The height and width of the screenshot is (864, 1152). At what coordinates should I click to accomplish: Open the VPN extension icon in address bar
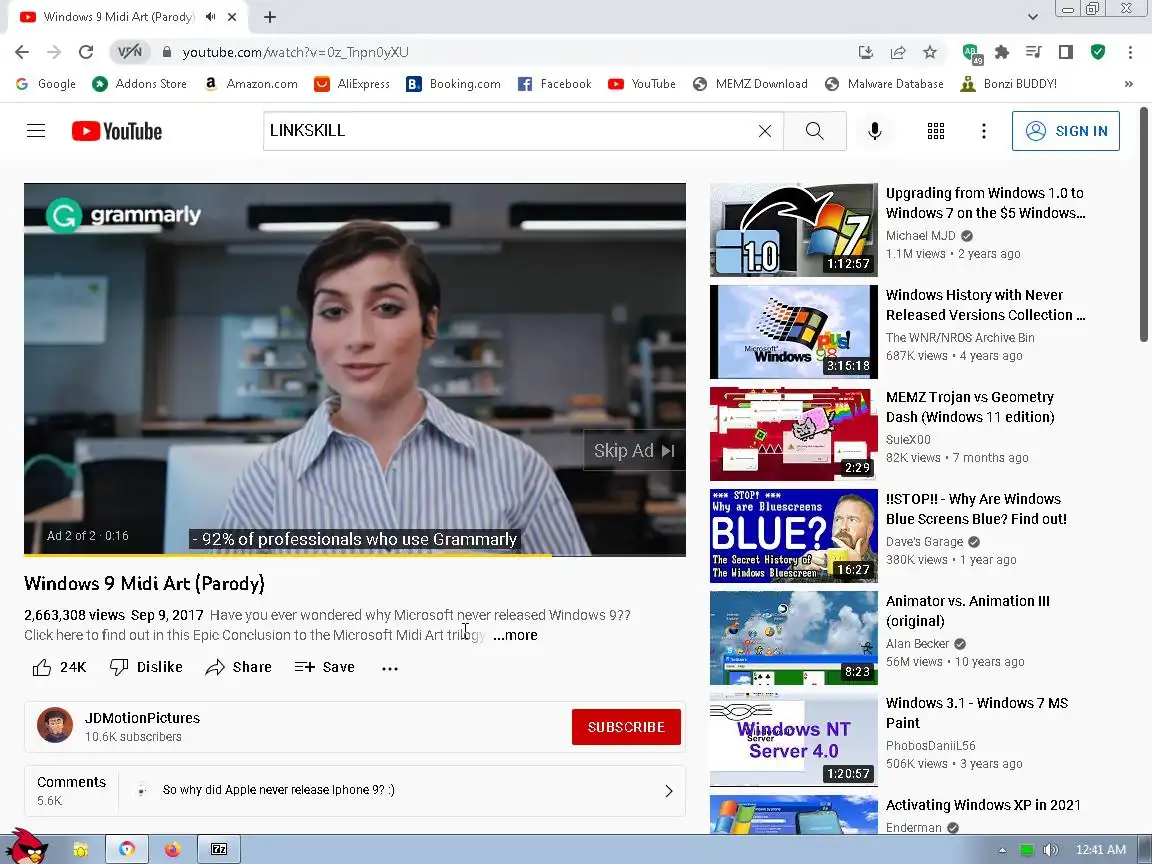(130, 52)
